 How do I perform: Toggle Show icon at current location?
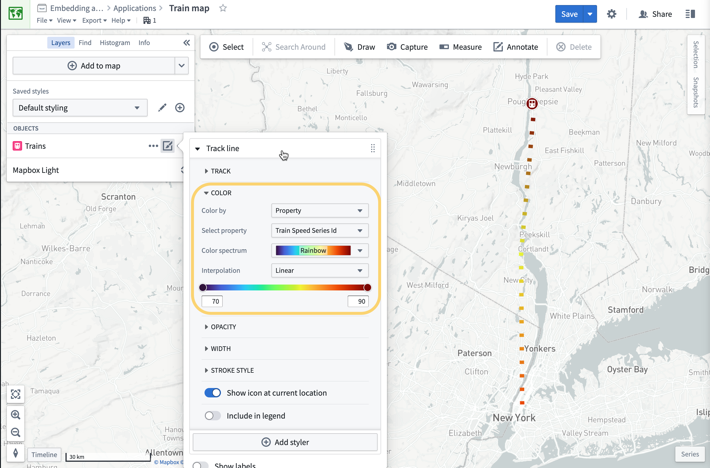[212, 393]
